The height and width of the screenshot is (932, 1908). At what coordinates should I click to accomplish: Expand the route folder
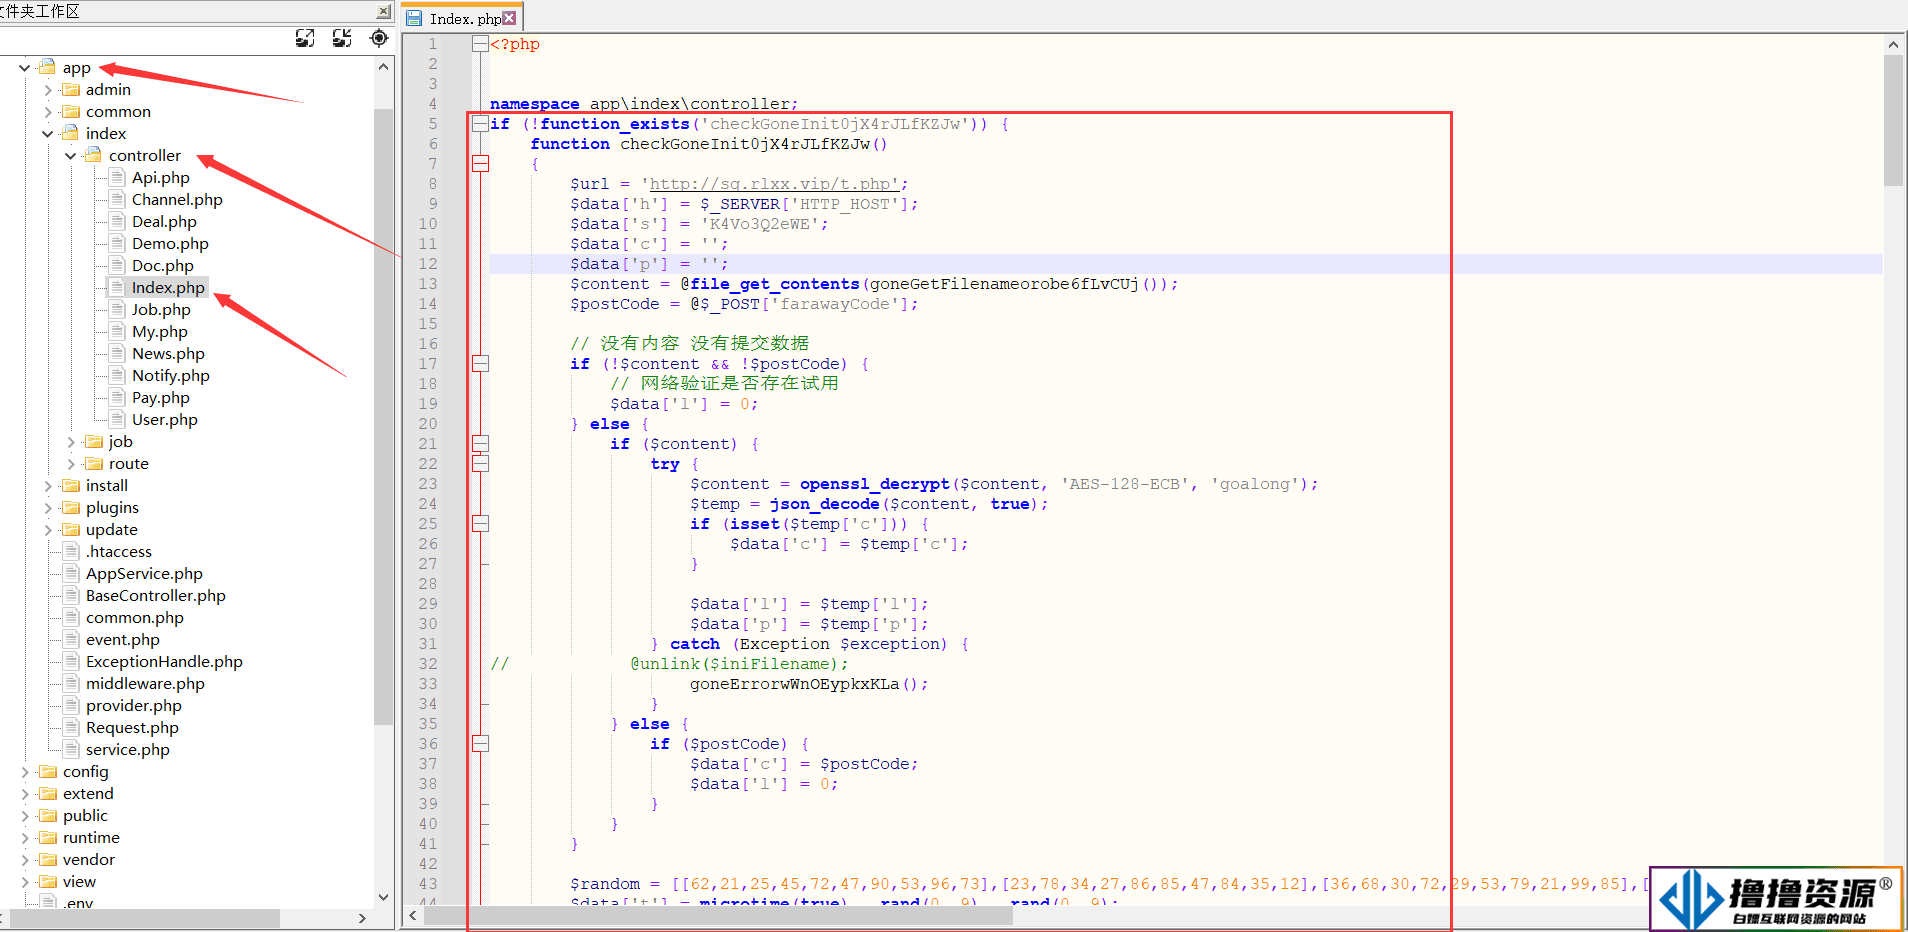click(70, 464)
